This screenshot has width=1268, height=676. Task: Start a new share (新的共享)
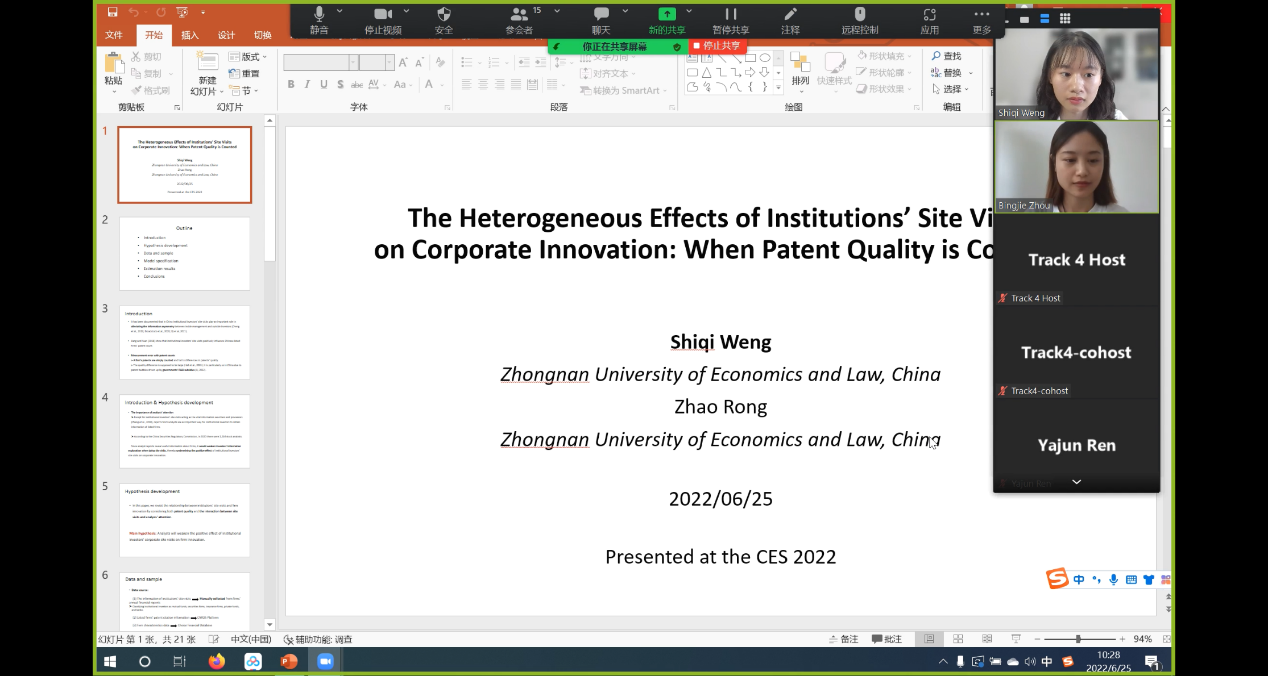[667, 15]
